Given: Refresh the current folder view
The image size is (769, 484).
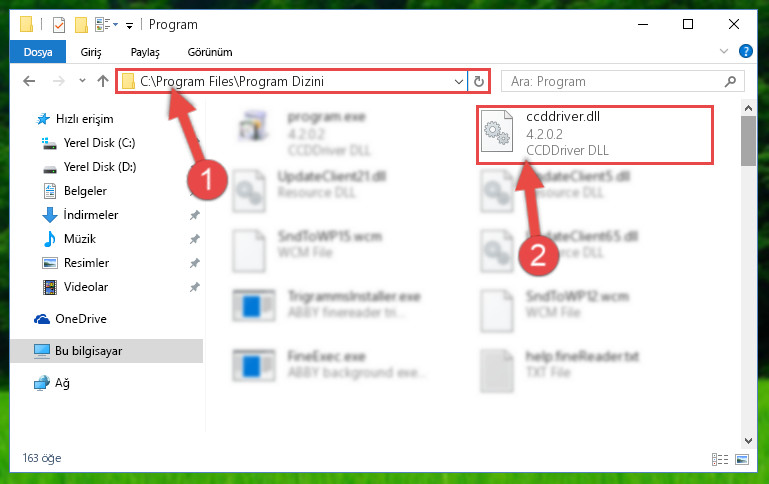Looking at the screenshot, I should [x=479, y=81].
